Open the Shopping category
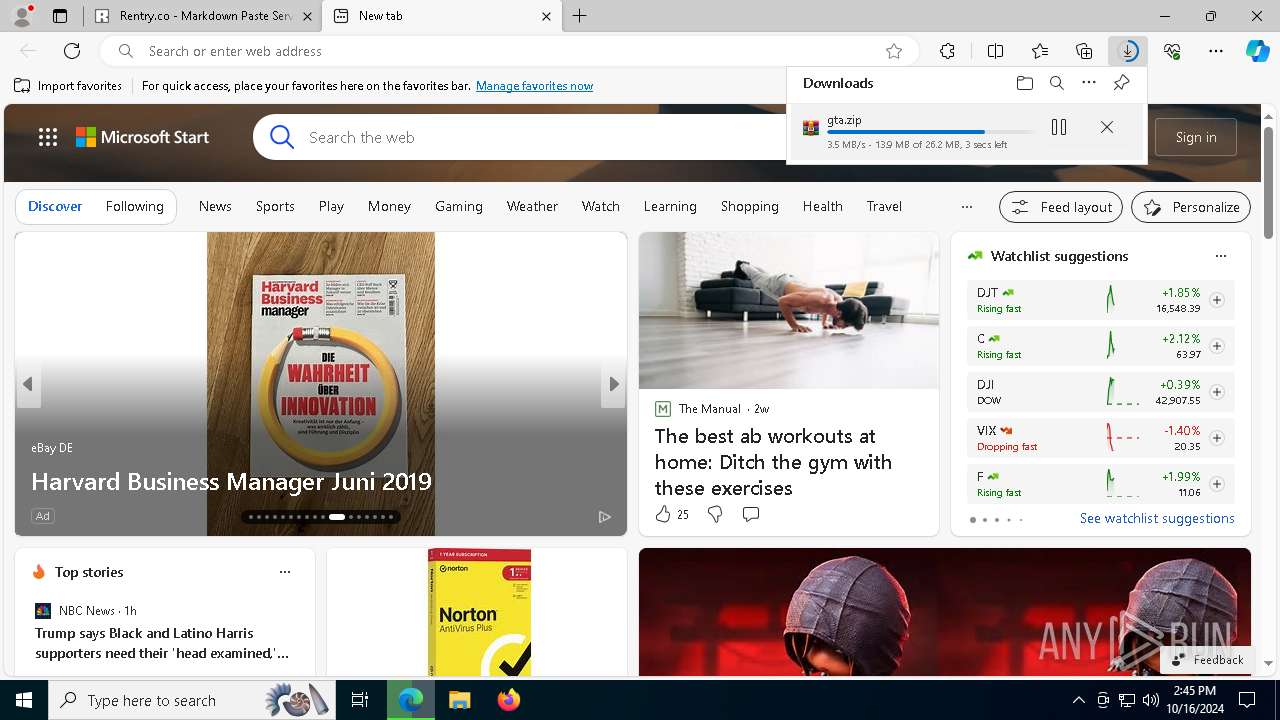 749,206
